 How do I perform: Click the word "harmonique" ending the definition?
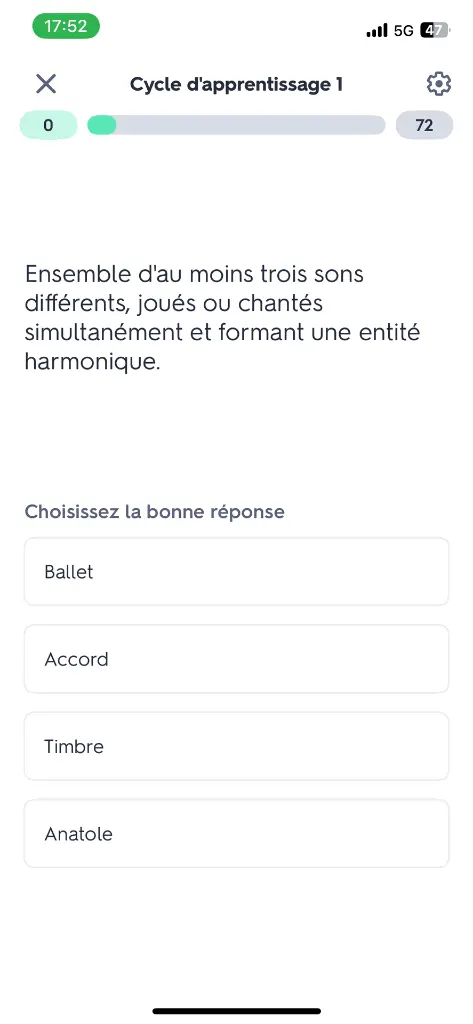click(x=93, y=361)
